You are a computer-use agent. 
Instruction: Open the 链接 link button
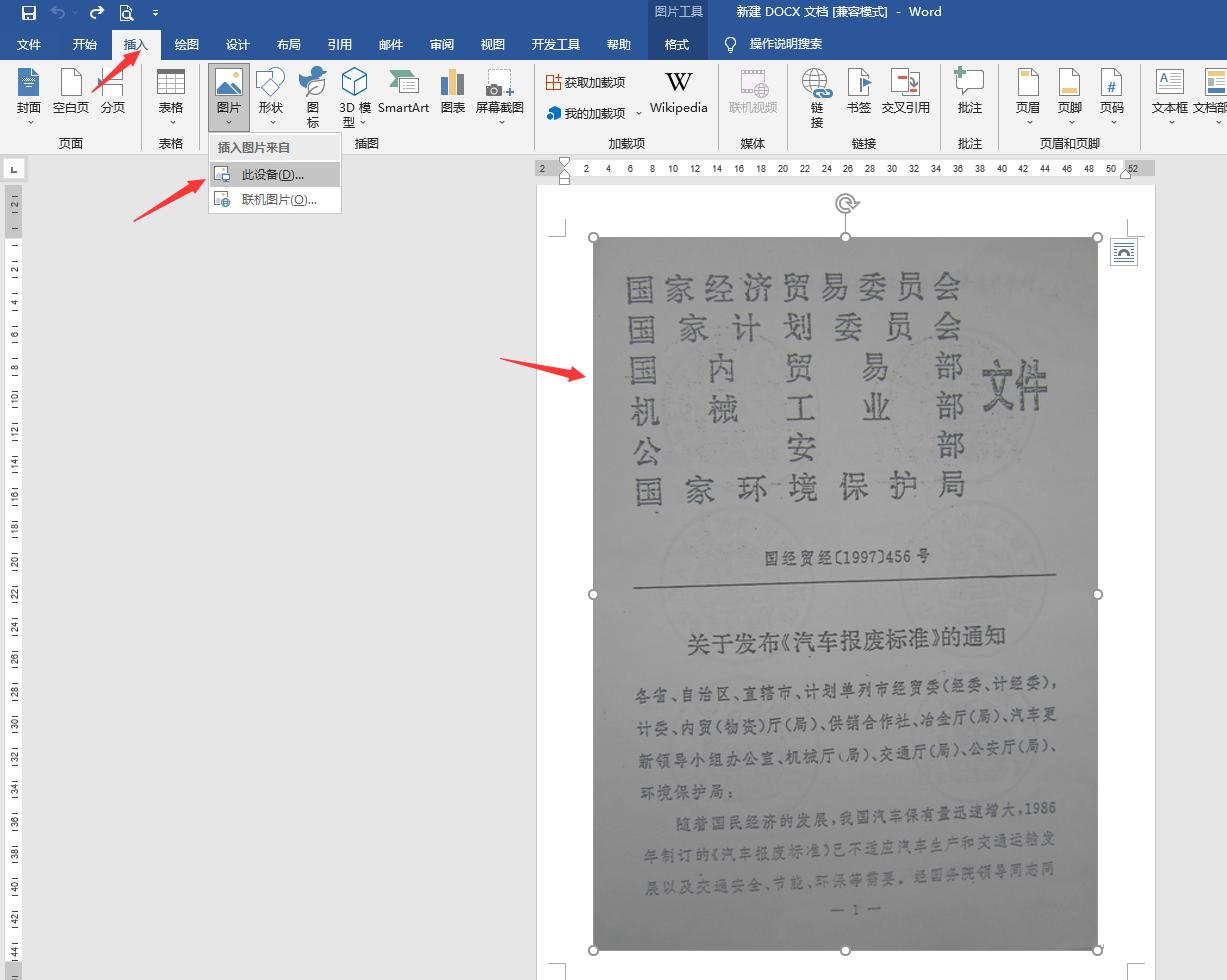pyautogui.click(x=817, y=97)
